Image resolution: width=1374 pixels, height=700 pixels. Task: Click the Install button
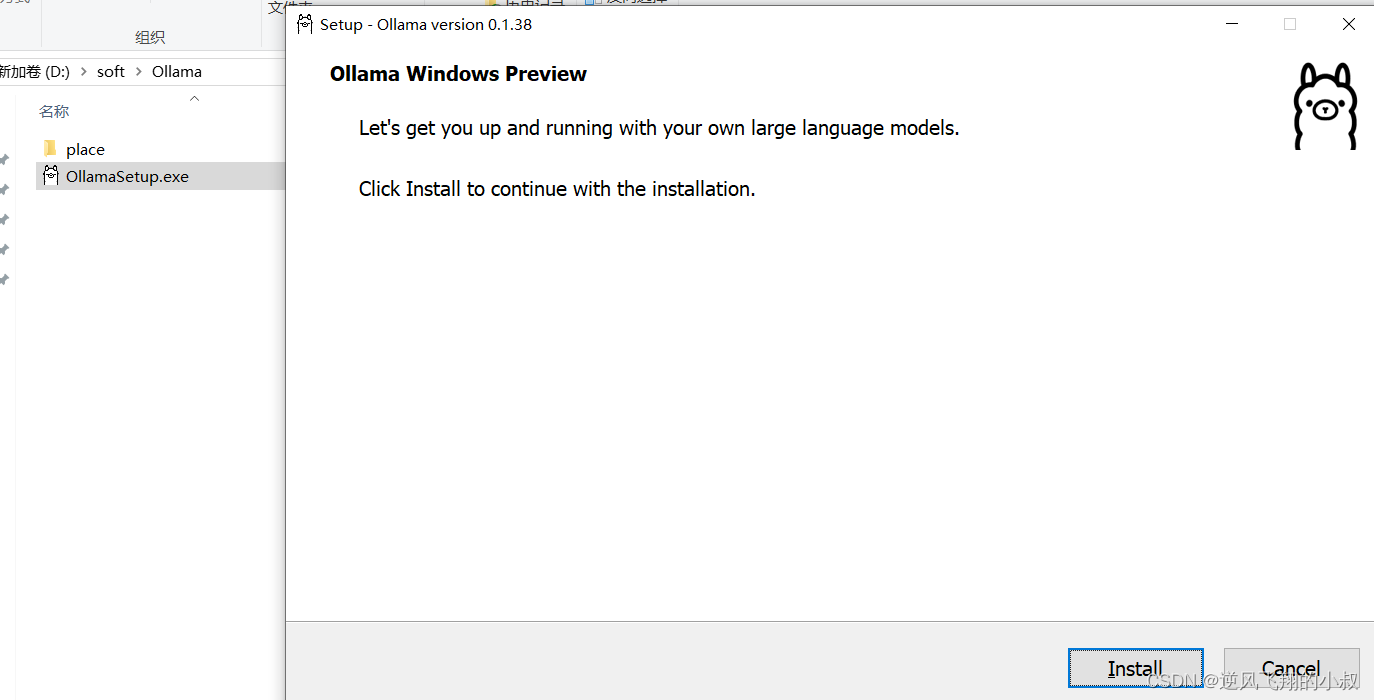(1135, 668)
